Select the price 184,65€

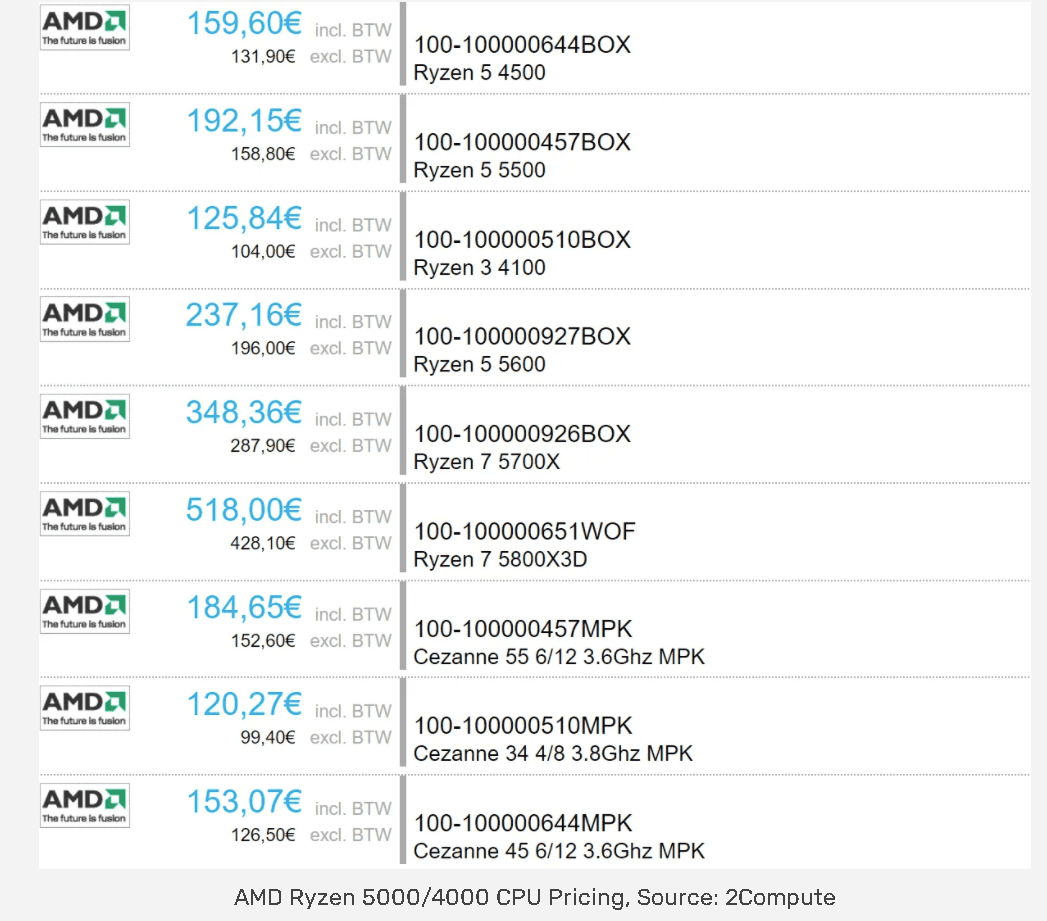[244, 608]
